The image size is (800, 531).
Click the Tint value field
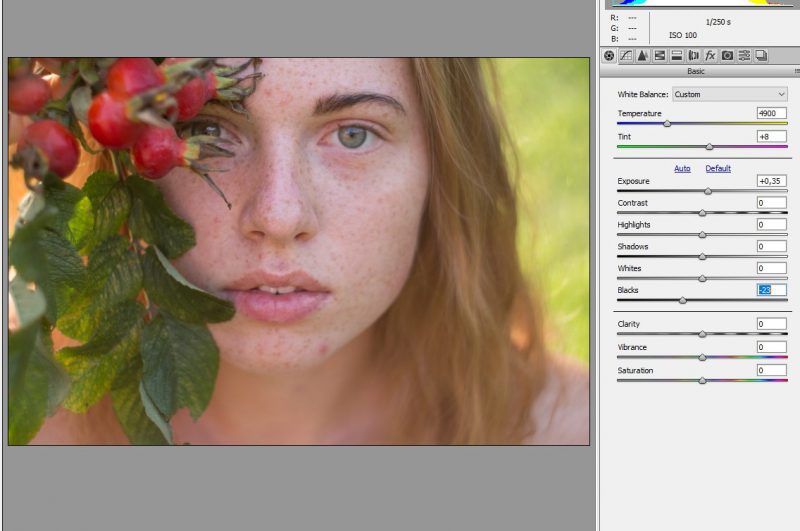point(771,136)
